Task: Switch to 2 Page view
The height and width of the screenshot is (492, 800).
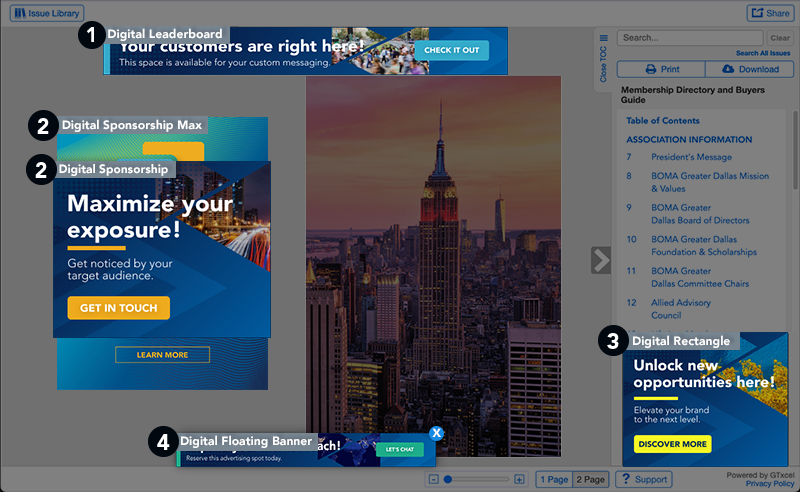Action: tap(592, 480)
